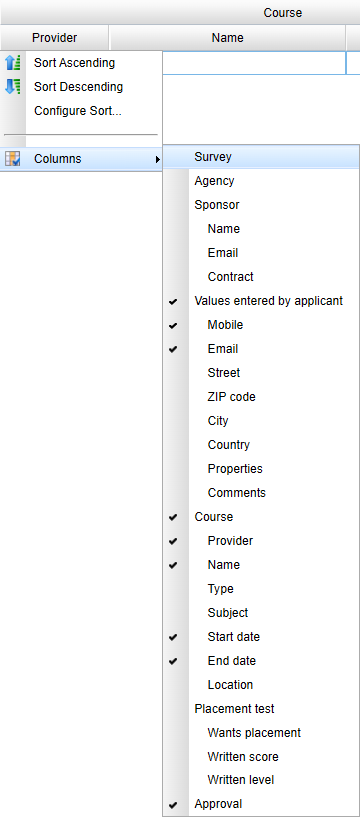Click the Sort Descending arrow icon

point(13,87)
